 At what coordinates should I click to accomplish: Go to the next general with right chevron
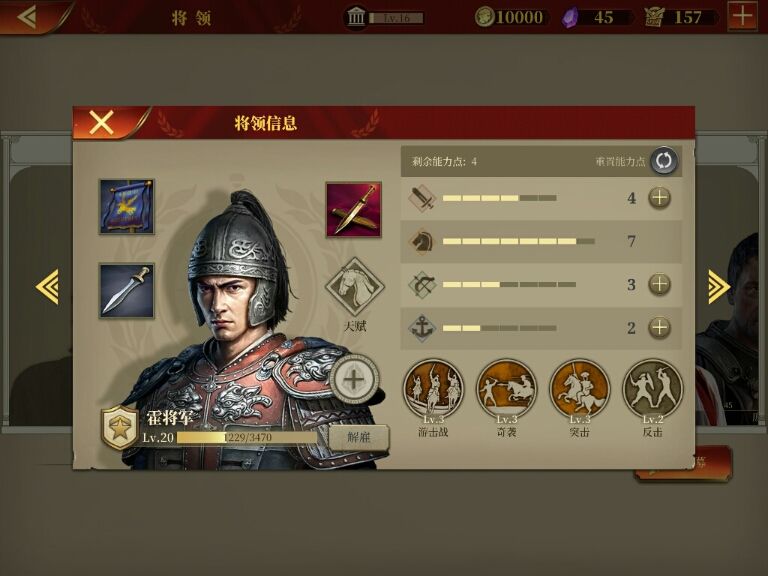click(x=719, y=287)
